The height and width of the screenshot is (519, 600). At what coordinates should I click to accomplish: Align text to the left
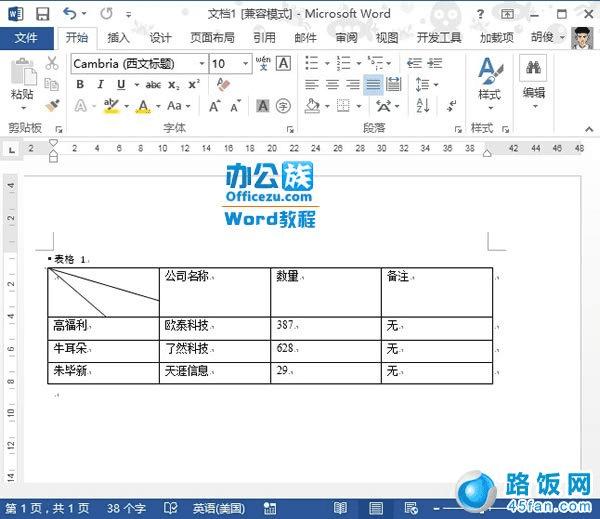pyautogui.click(x=311, y=84)
